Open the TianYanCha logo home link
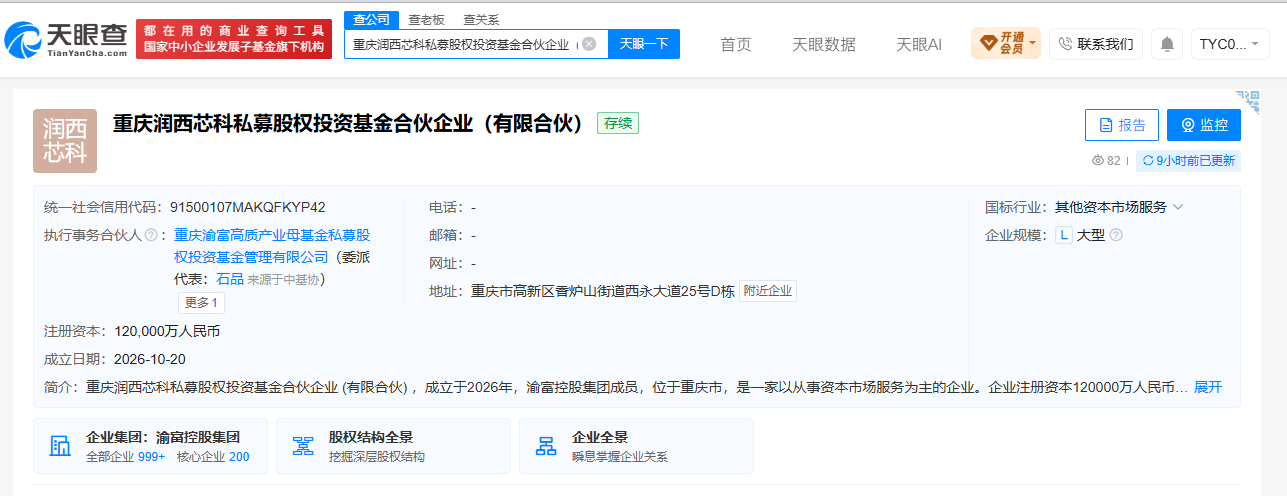 coord(66,39)
